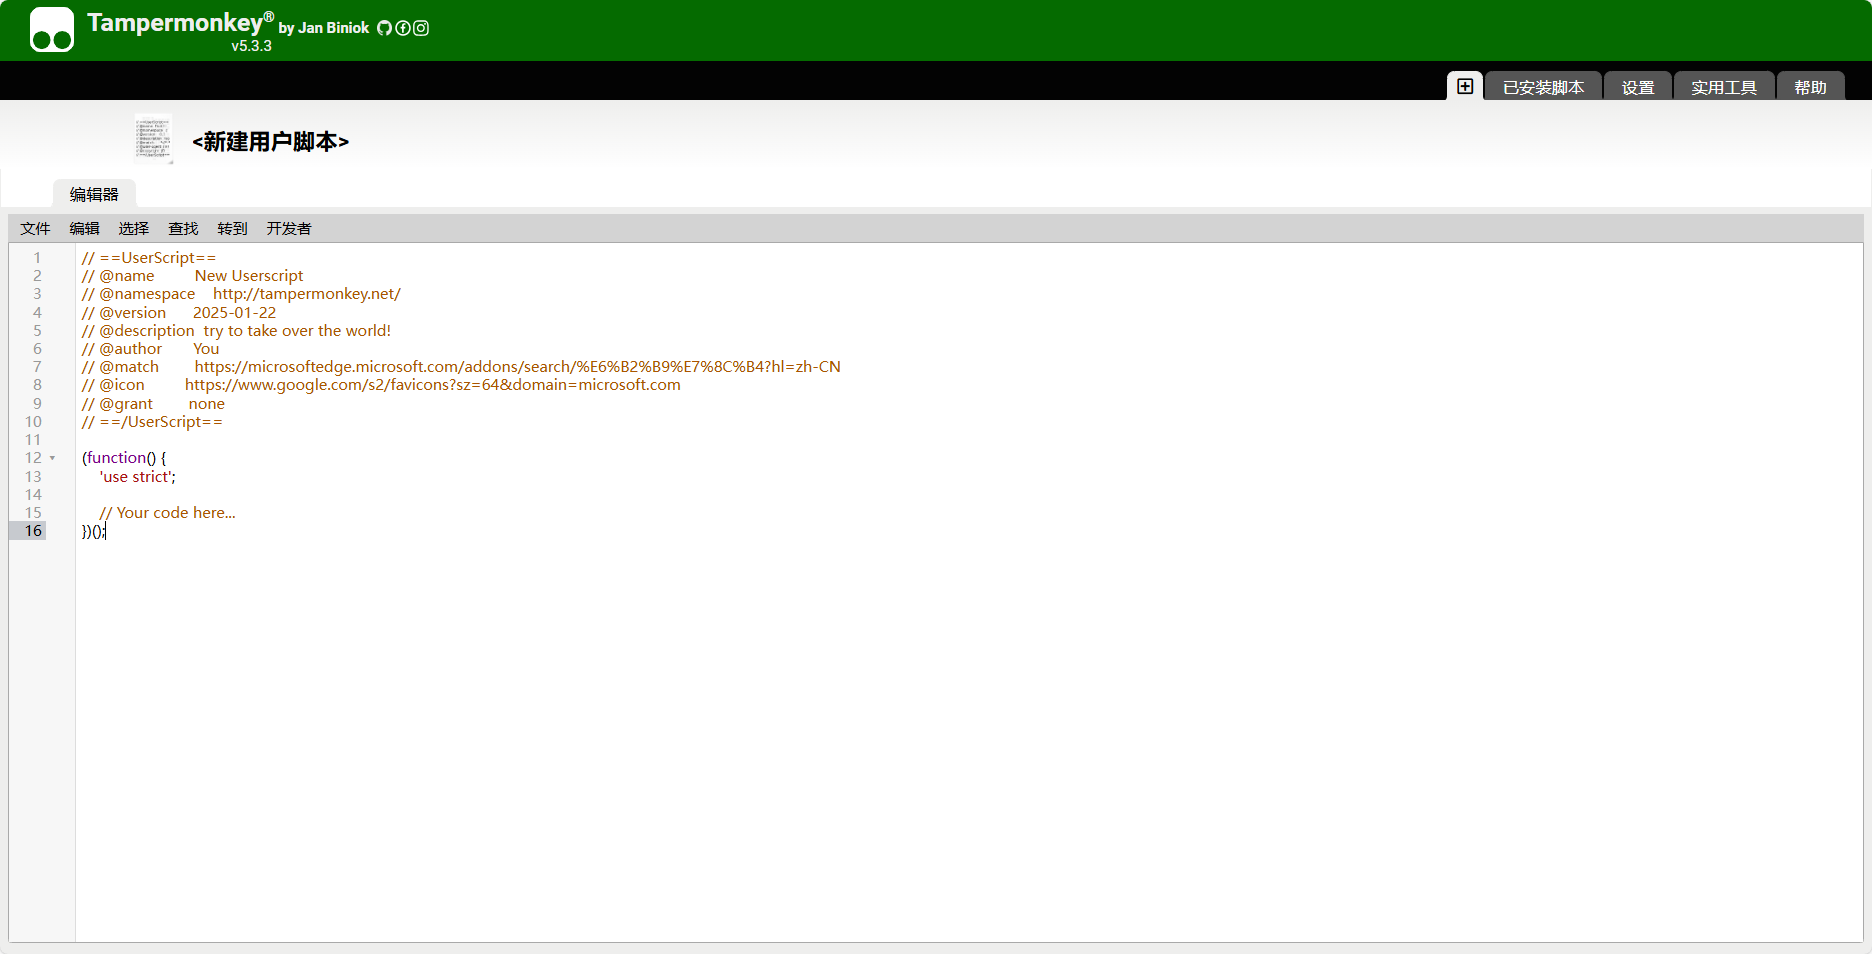Viewport: 1872px width, 954px height.
Task: Click the http://tampermonkey.net/ namespace value
Action: (x=307, y=294)
